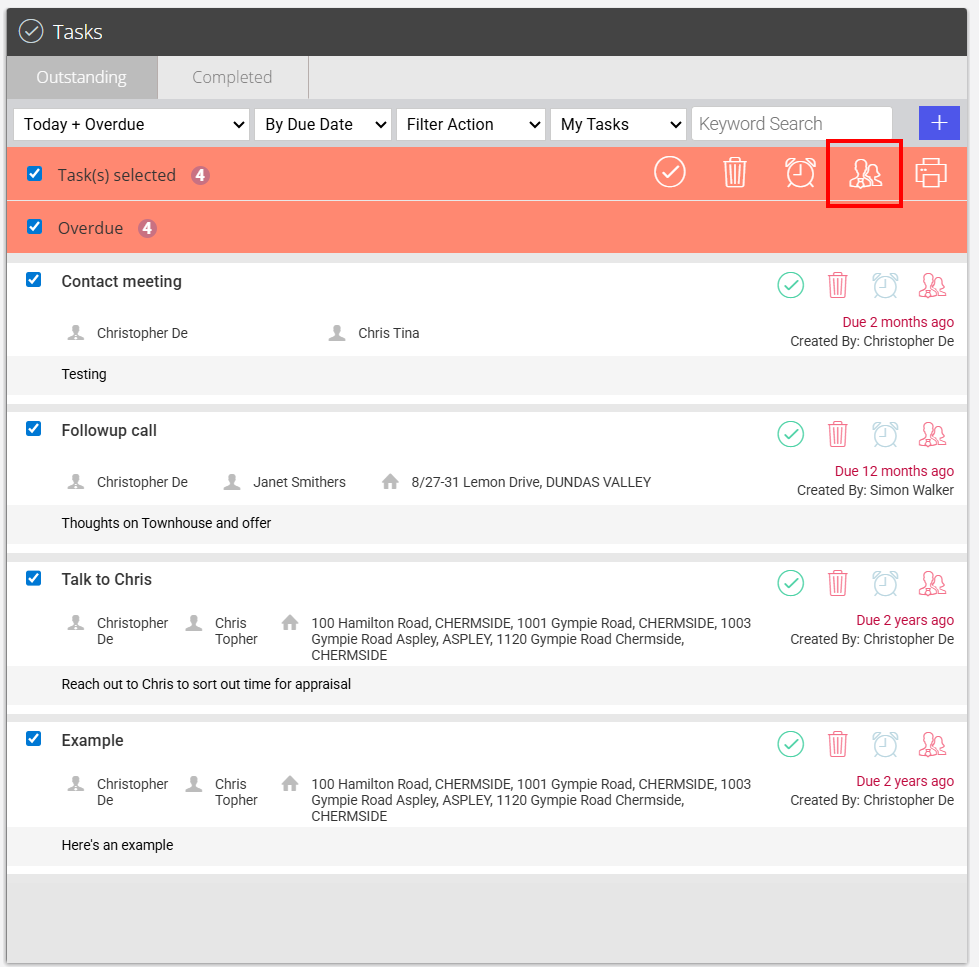Click contact name Chris Tina

click(x=388, y=333)
